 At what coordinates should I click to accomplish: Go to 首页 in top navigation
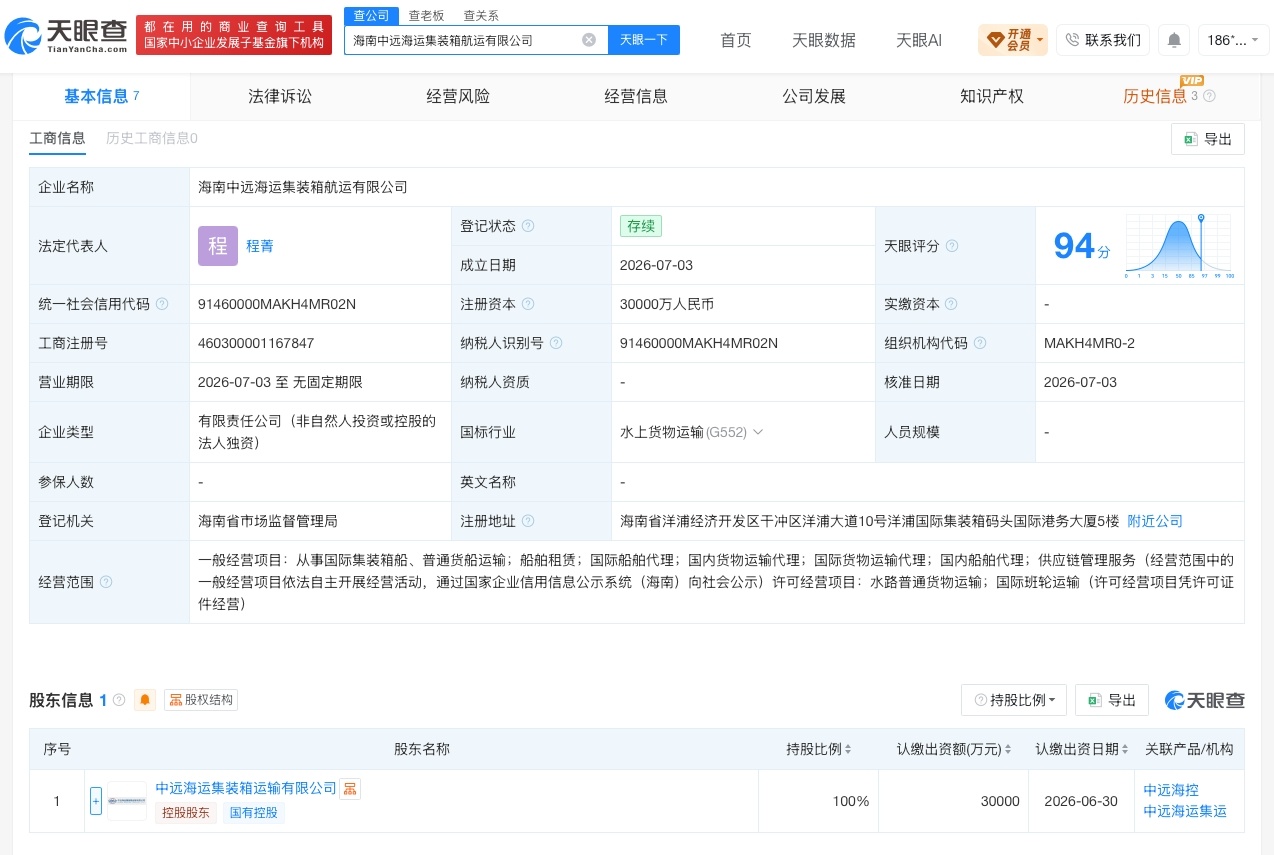click(x=736, y=40)
